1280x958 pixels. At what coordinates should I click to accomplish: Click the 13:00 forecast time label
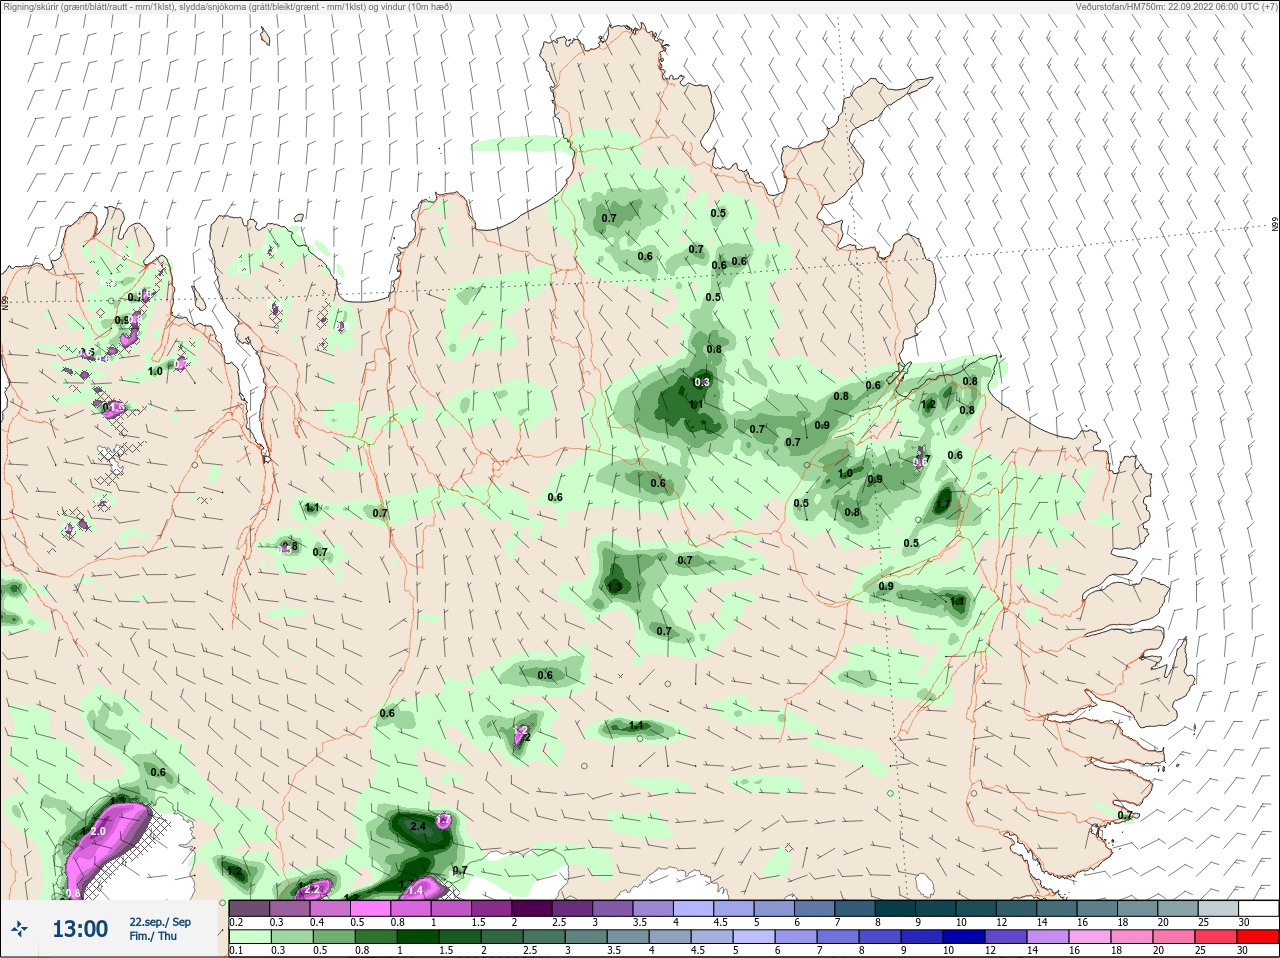[x=80, y=929]
